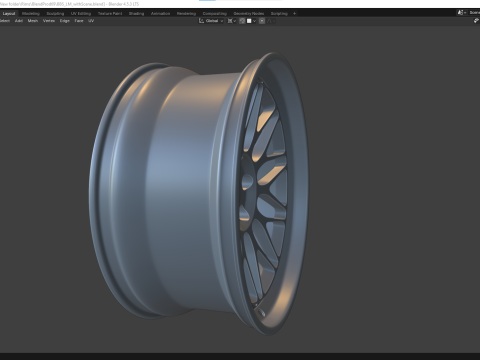Image resolution: width=480 pixels, height=360 pixels.
Task: Toggle proportional editing icon
Action: coord(262,21)
